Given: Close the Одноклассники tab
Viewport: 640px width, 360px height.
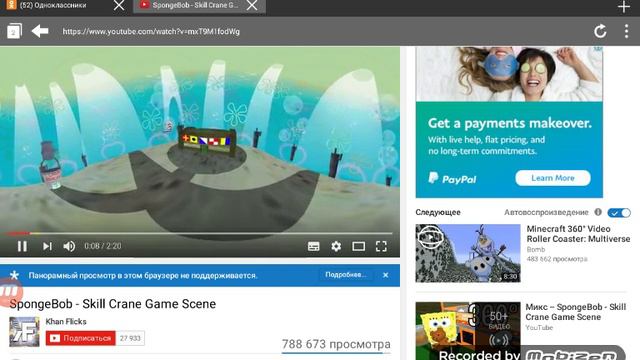Looking at the screenshot, I should click(x=119, y=5).
